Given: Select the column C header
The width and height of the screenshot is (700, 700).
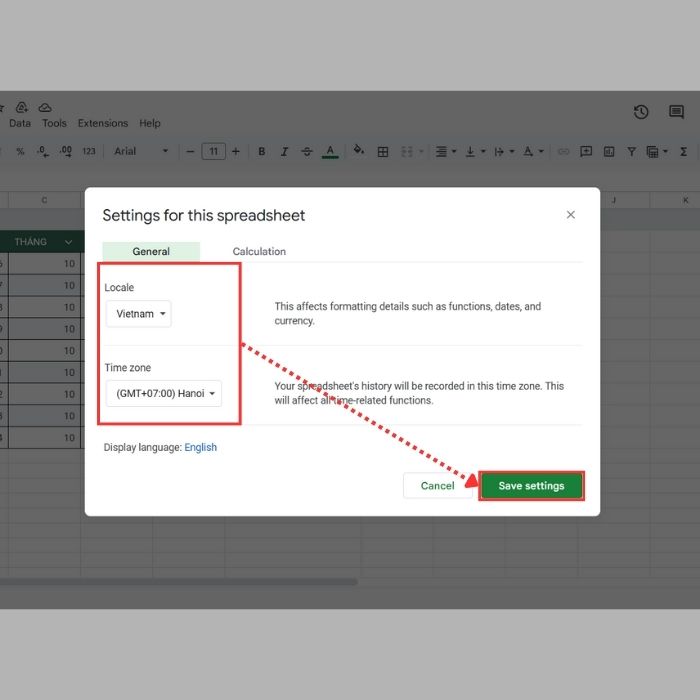Looking at the screenshot, I should [44, 200].
